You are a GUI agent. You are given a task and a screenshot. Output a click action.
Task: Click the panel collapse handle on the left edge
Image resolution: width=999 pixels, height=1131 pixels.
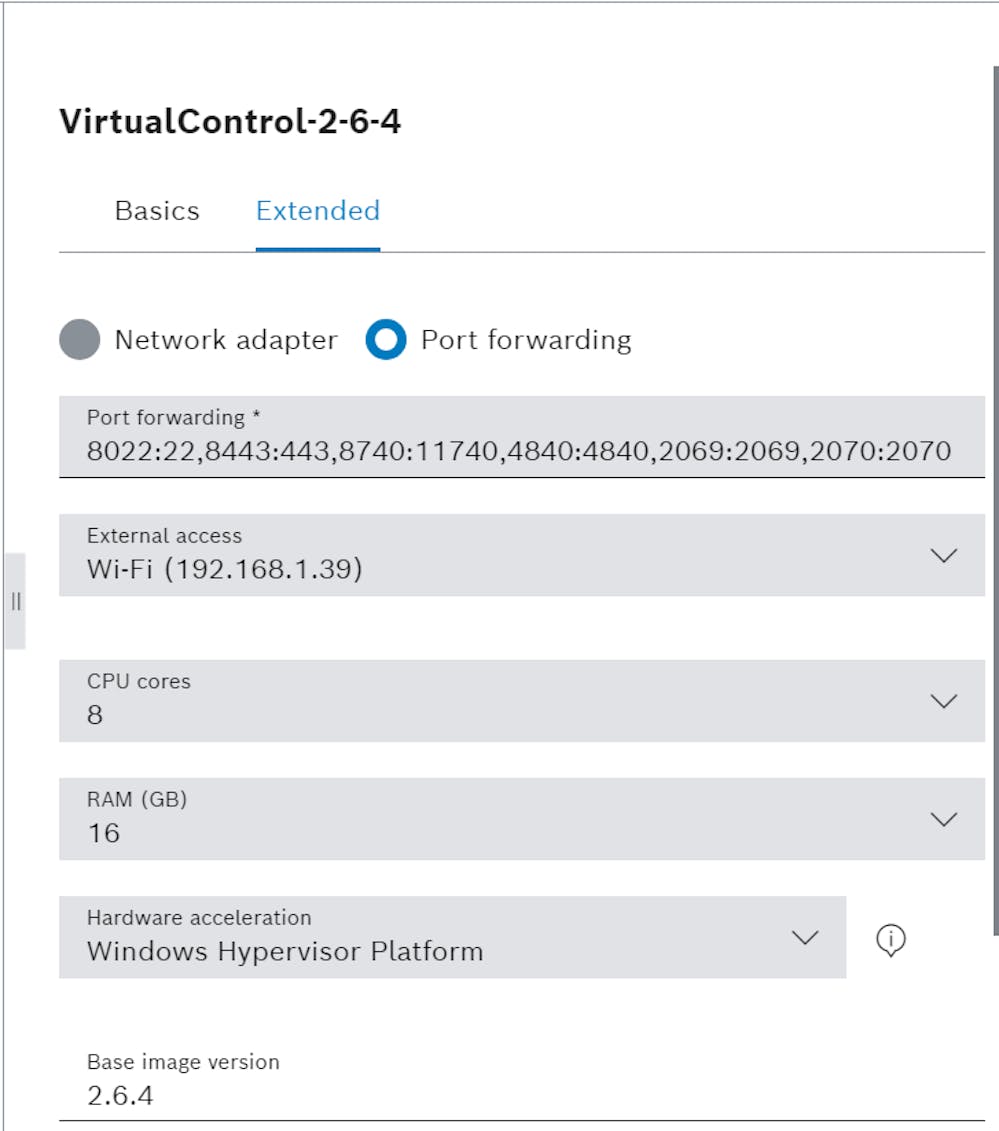(16, 601)
